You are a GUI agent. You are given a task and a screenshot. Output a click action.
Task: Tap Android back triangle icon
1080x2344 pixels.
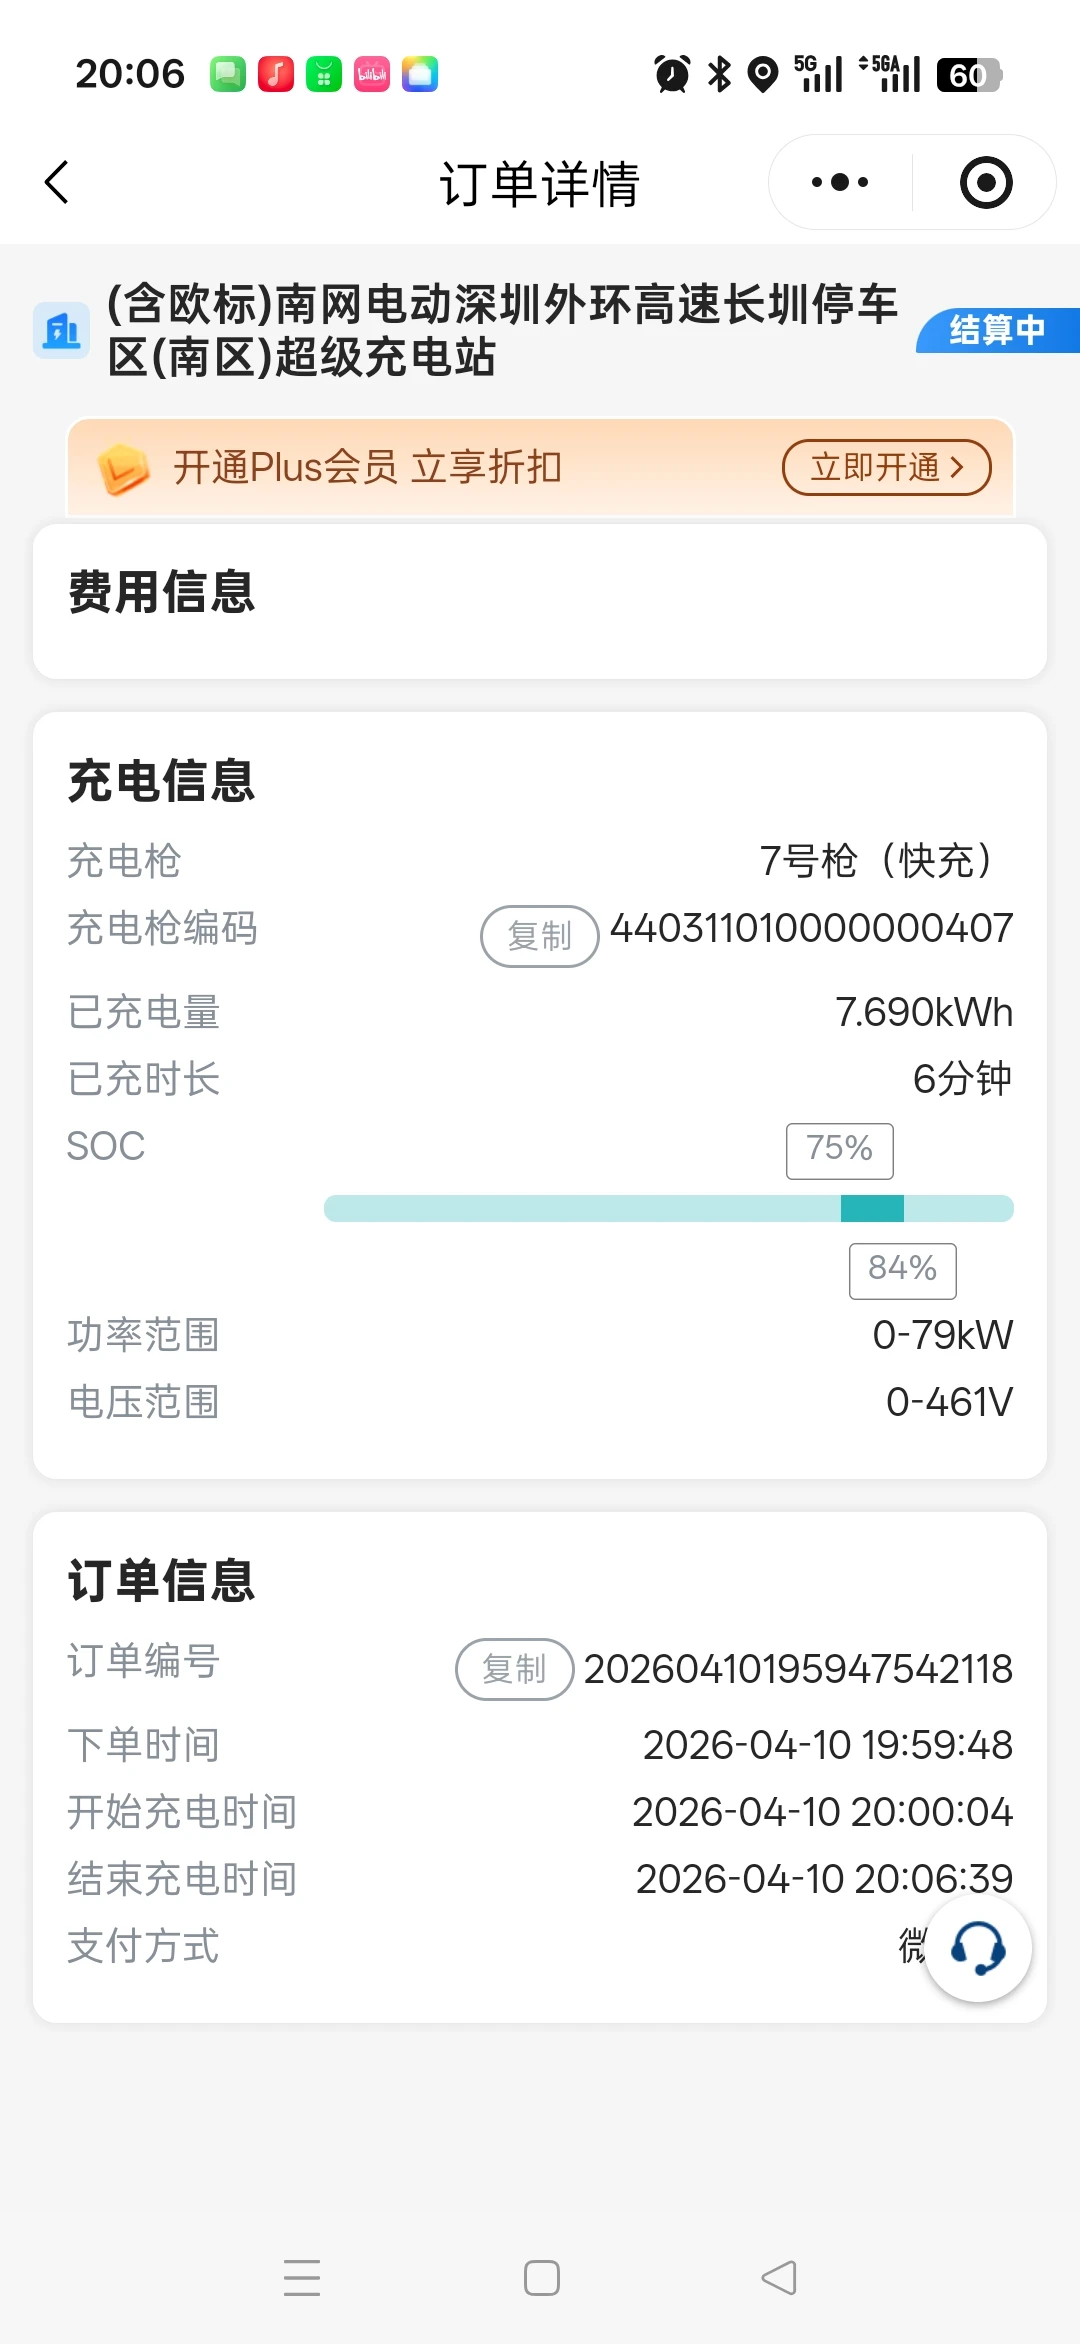coord(779,2278)
